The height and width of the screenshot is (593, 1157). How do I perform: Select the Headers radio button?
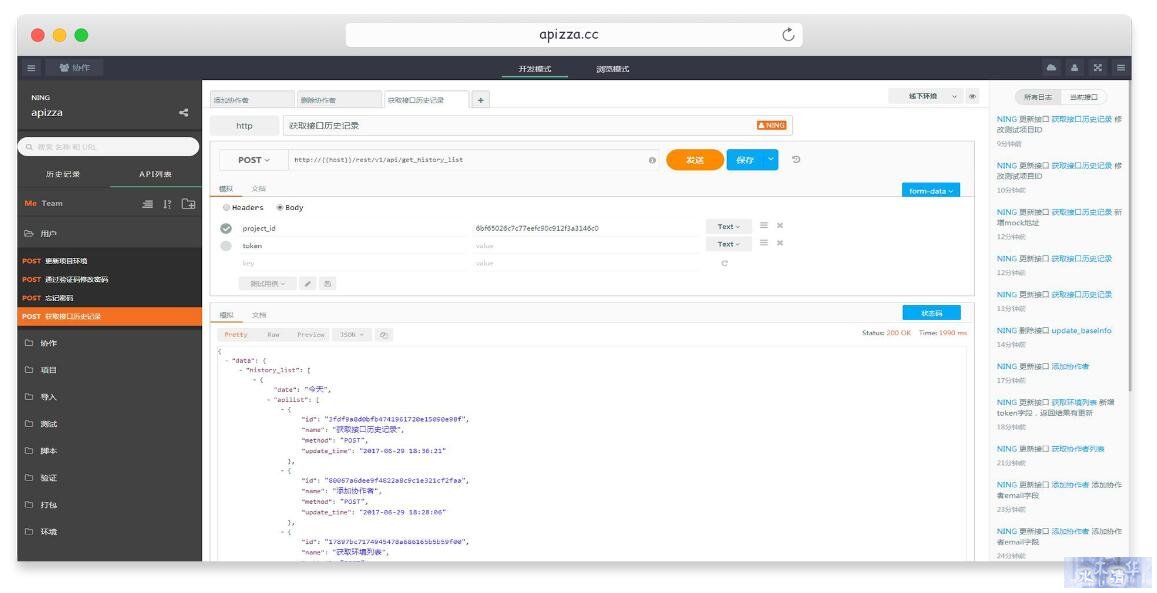227,208
